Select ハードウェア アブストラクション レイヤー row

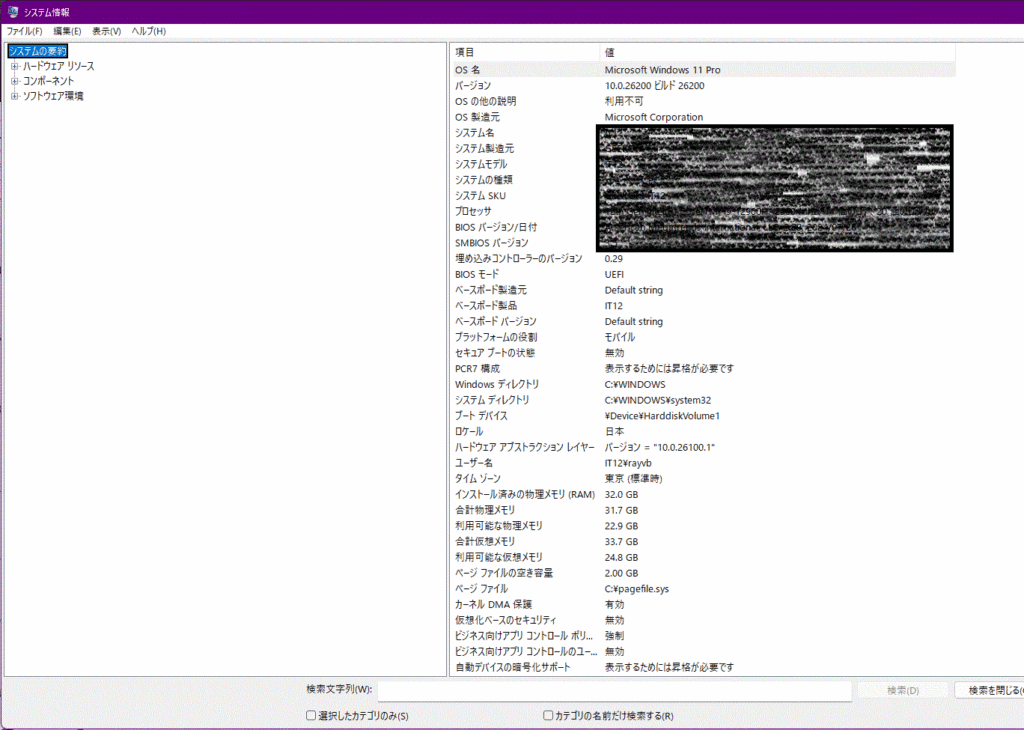pyautogui.click(x=703, y=447)
